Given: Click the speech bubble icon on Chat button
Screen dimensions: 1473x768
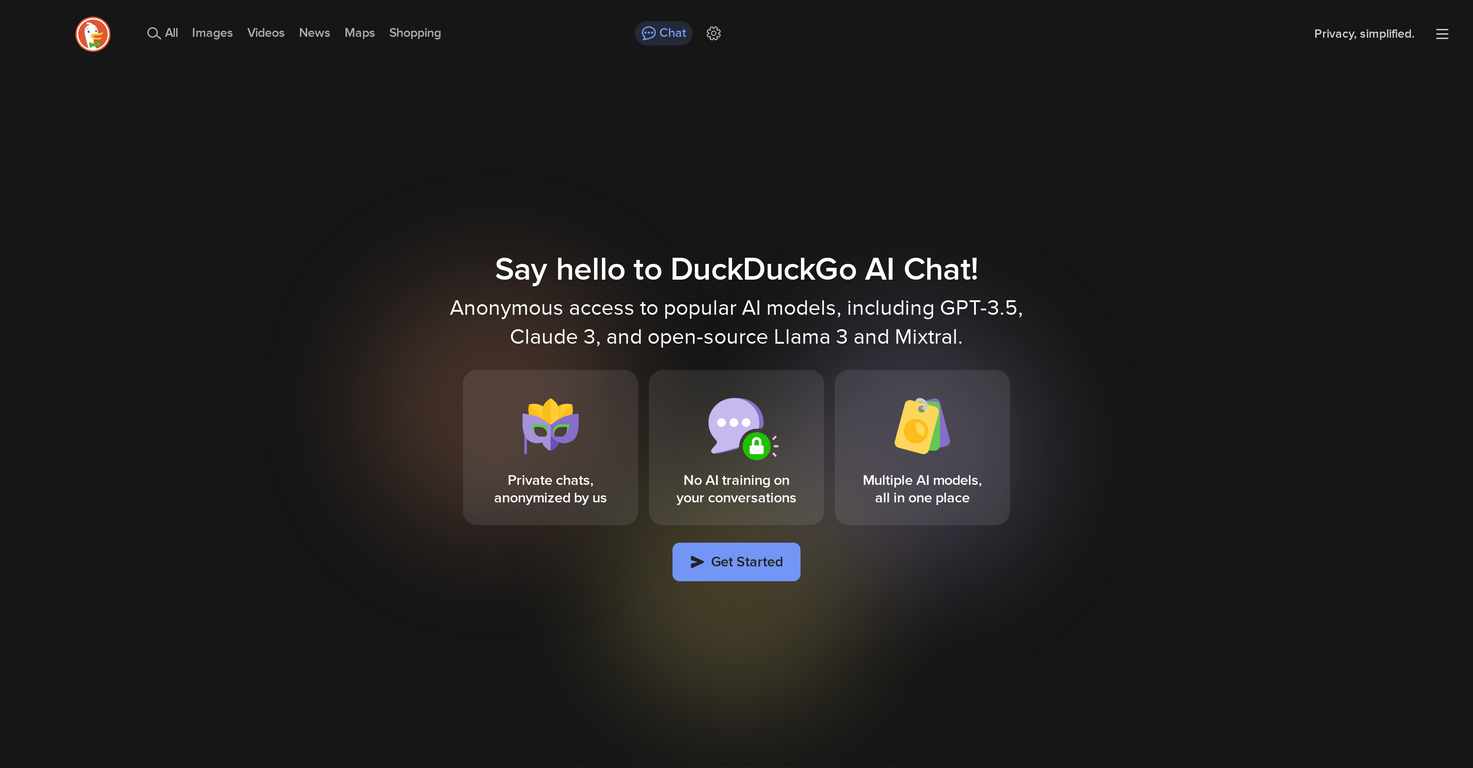Looking at the screenshot, I should (649, 32).
